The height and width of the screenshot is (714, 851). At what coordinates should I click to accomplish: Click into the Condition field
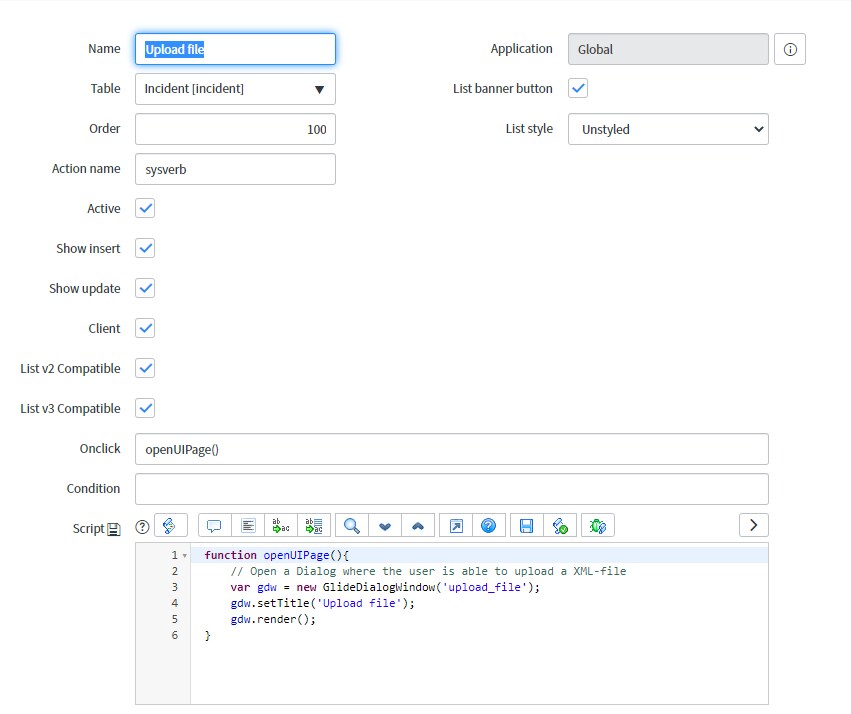[x=451, y=489]
